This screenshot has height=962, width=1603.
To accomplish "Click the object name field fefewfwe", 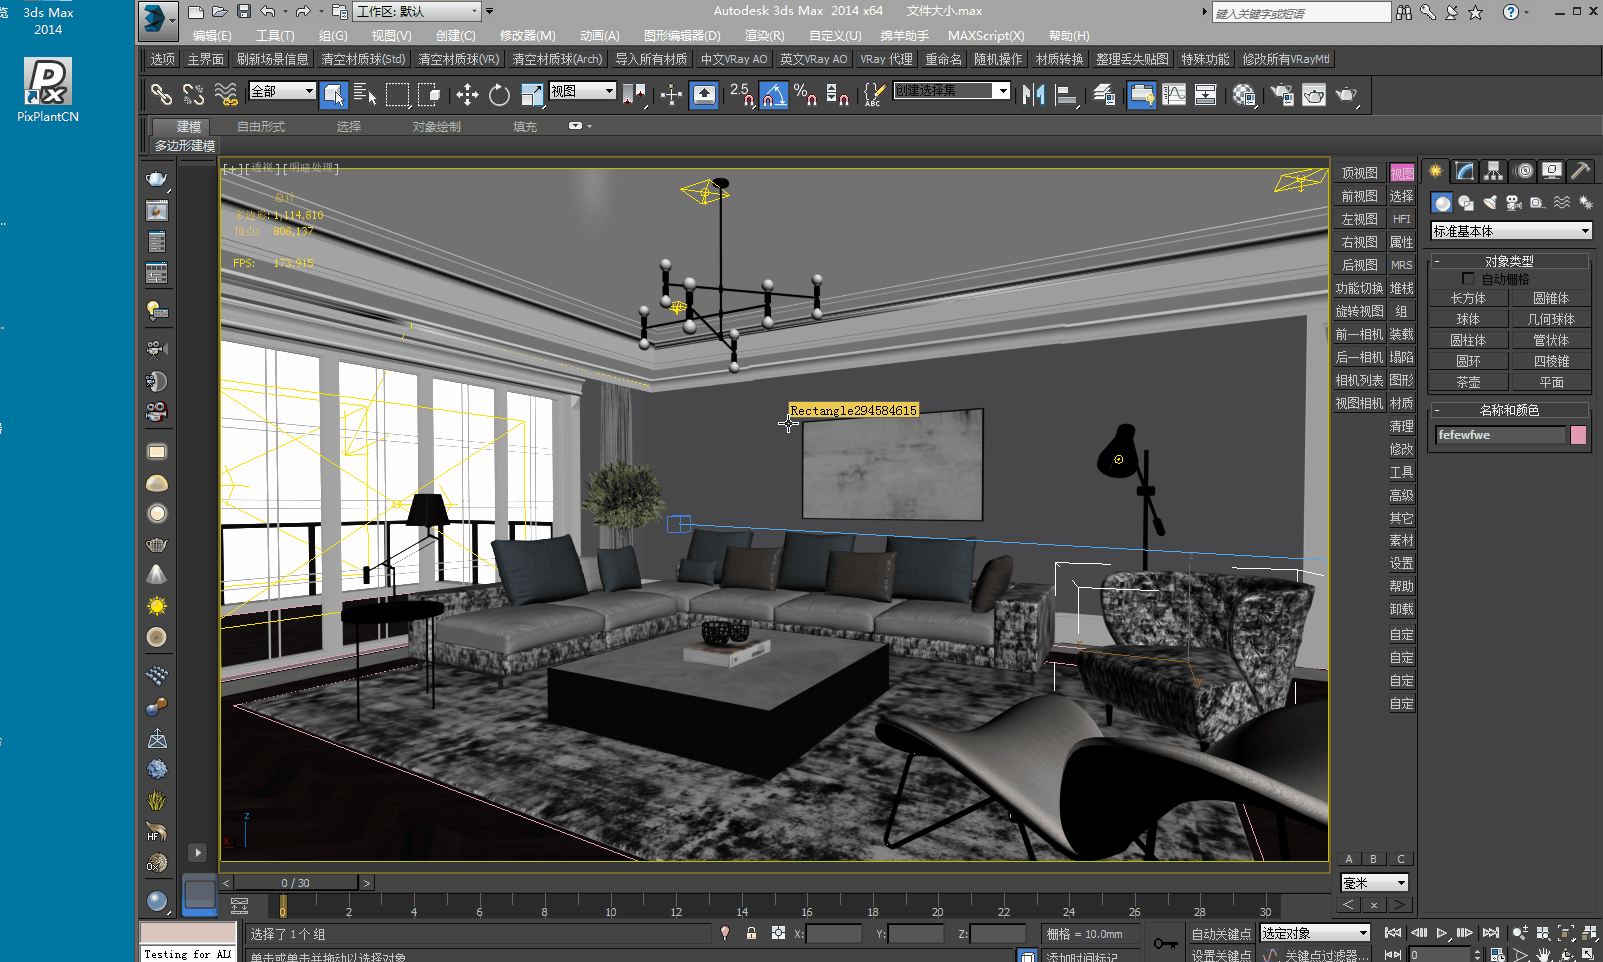I will click(x=1500, y=435).
